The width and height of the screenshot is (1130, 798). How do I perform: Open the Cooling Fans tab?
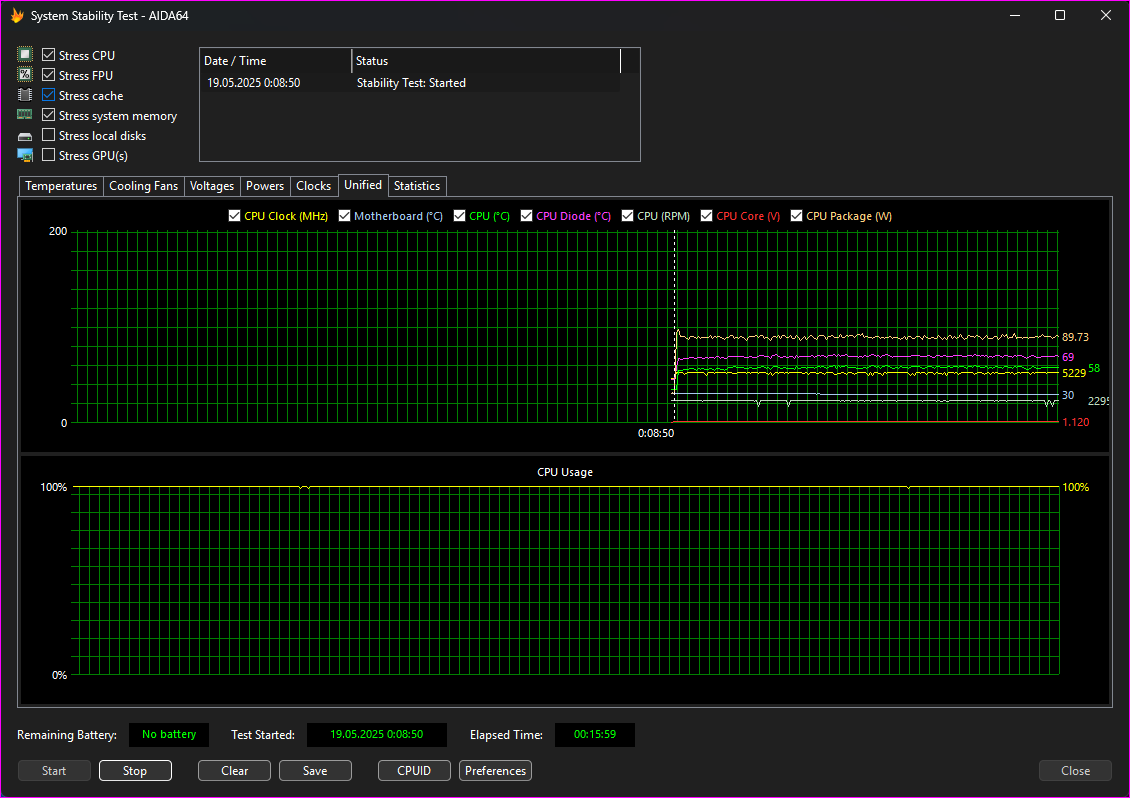(143, 186)
